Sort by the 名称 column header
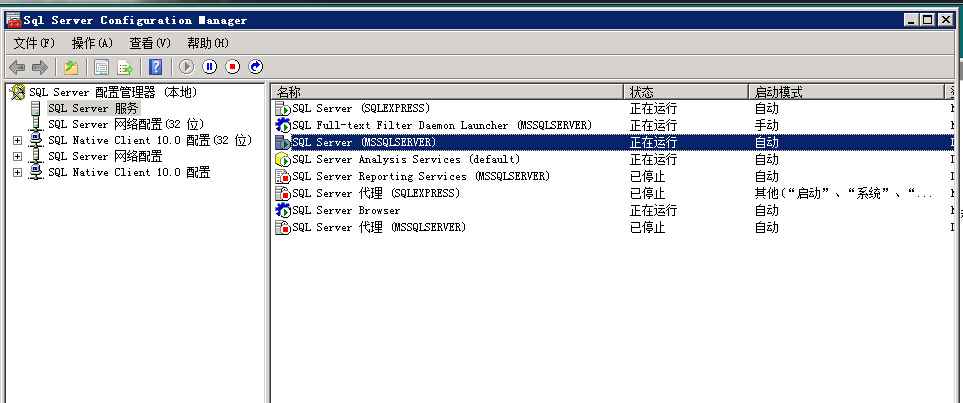 pyautogui.click(x=447, y=92)
